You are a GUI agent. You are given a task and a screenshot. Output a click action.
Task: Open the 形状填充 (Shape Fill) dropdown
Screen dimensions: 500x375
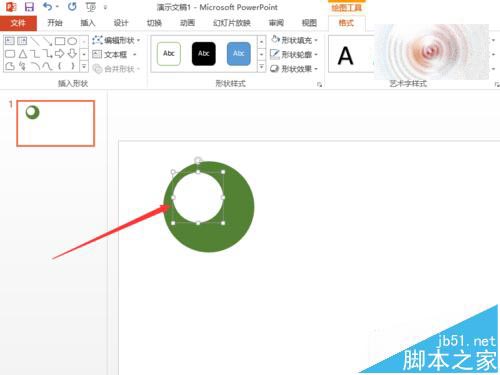click(294, 40)
